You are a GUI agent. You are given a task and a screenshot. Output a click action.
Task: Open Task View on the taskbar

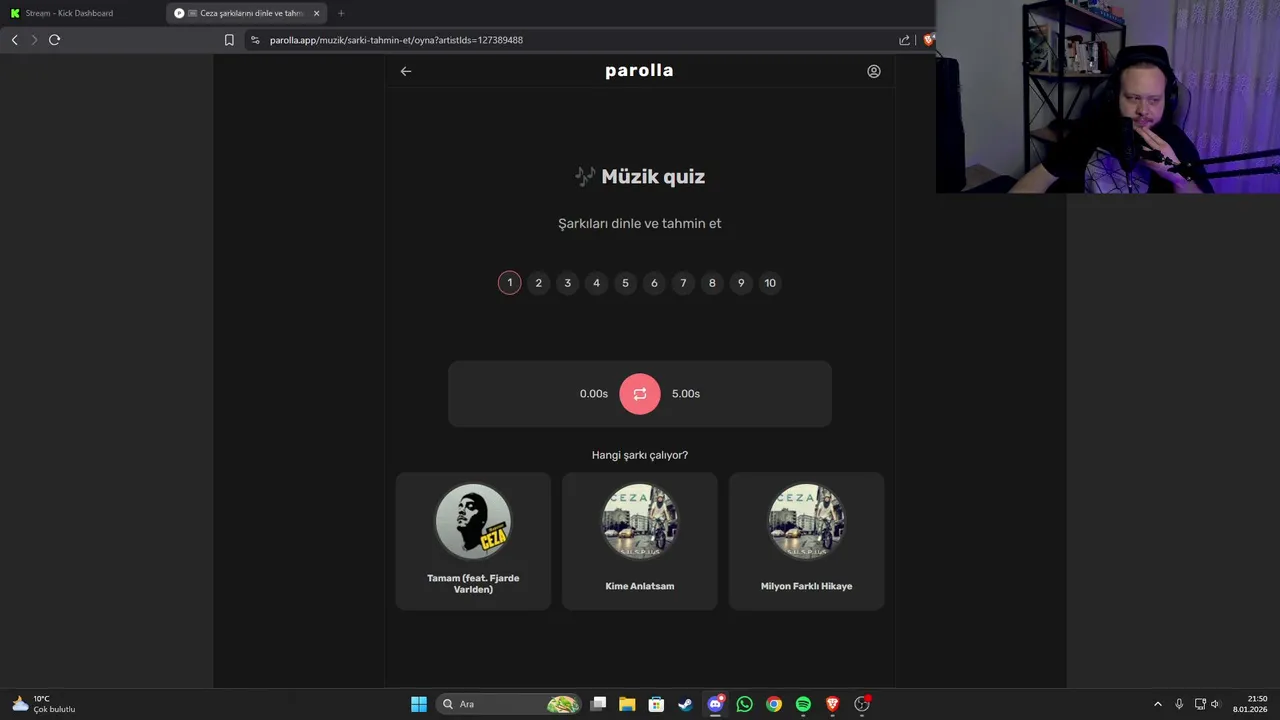(598, 704)
